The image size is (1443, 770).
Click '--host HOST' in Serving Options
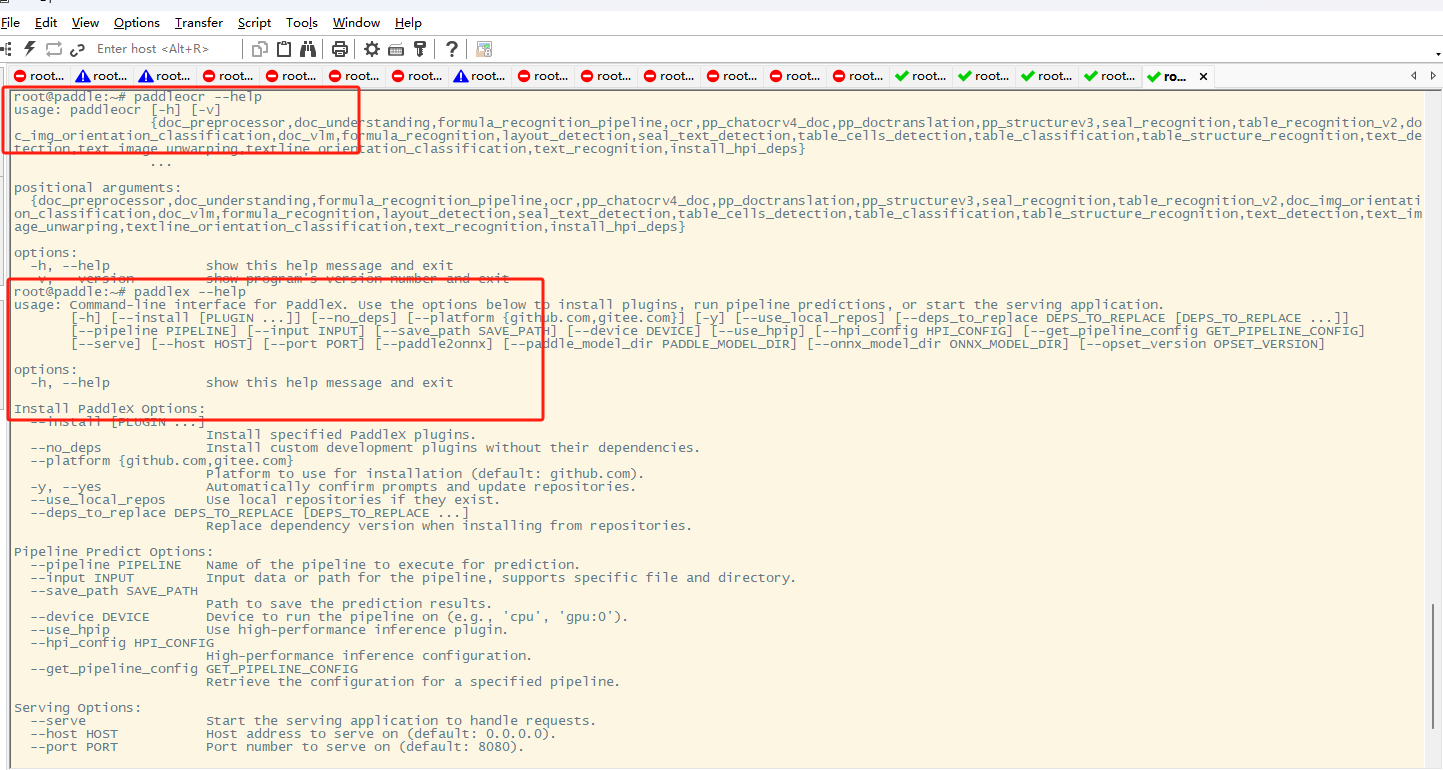coord(74,734)
